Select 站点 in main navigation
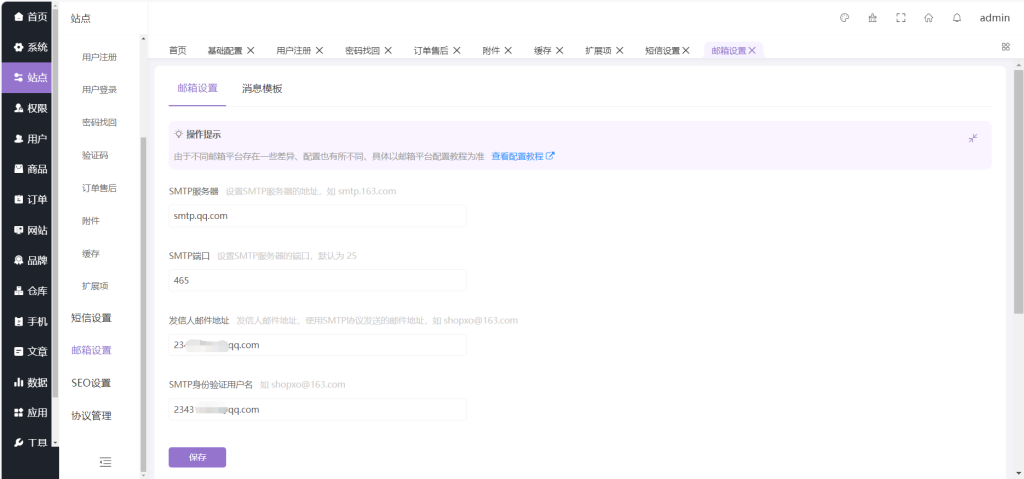The image size is (1024, 479). (26, 78)
